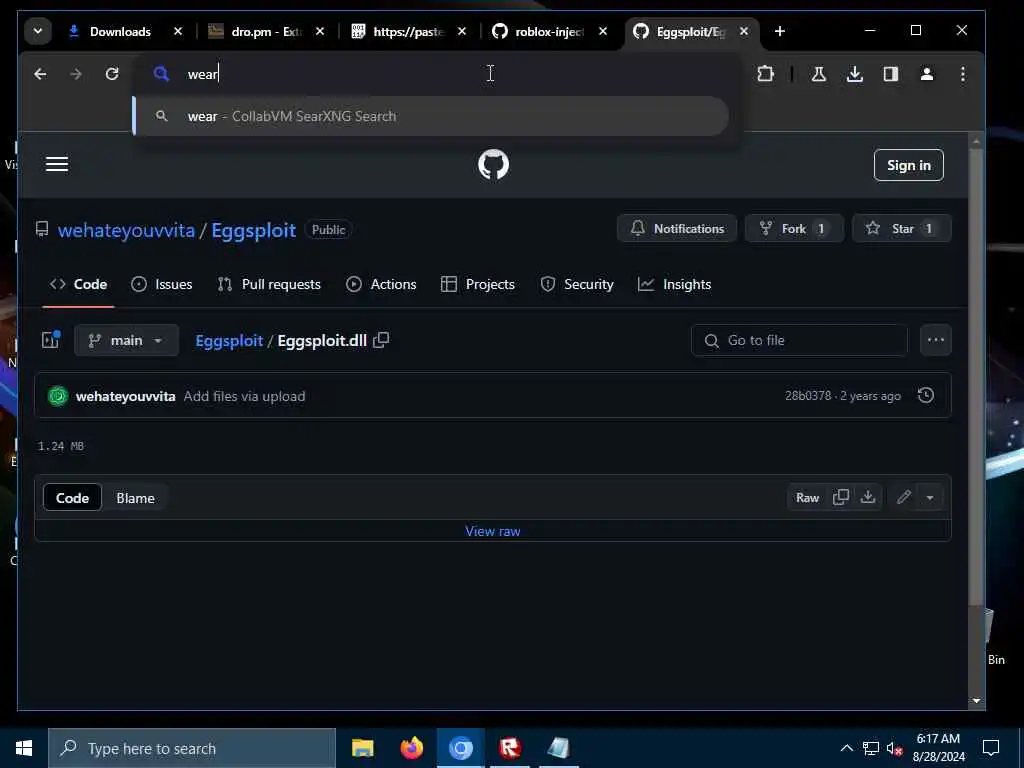Image resolution: width=1024 pixels, height=768 pixels.
Task: Switch to Blame view
Action: 135,498
